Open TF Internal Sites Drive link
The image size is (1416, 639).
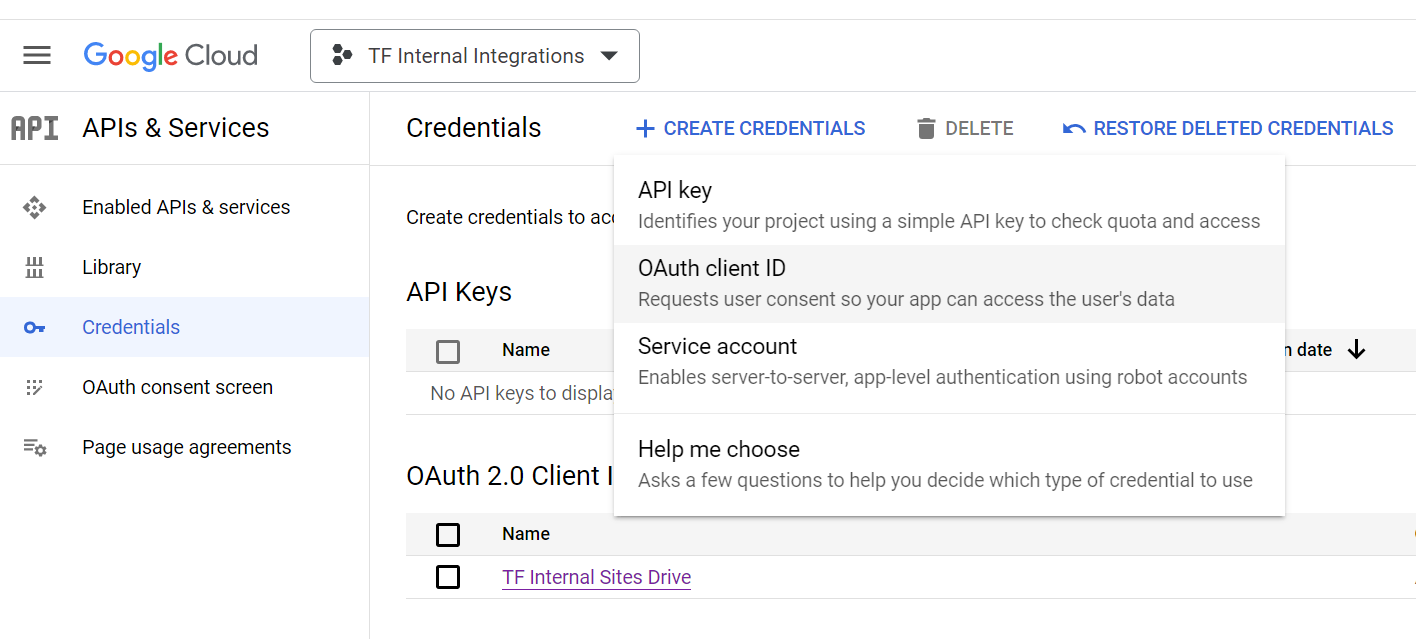(x=596, y=577)
